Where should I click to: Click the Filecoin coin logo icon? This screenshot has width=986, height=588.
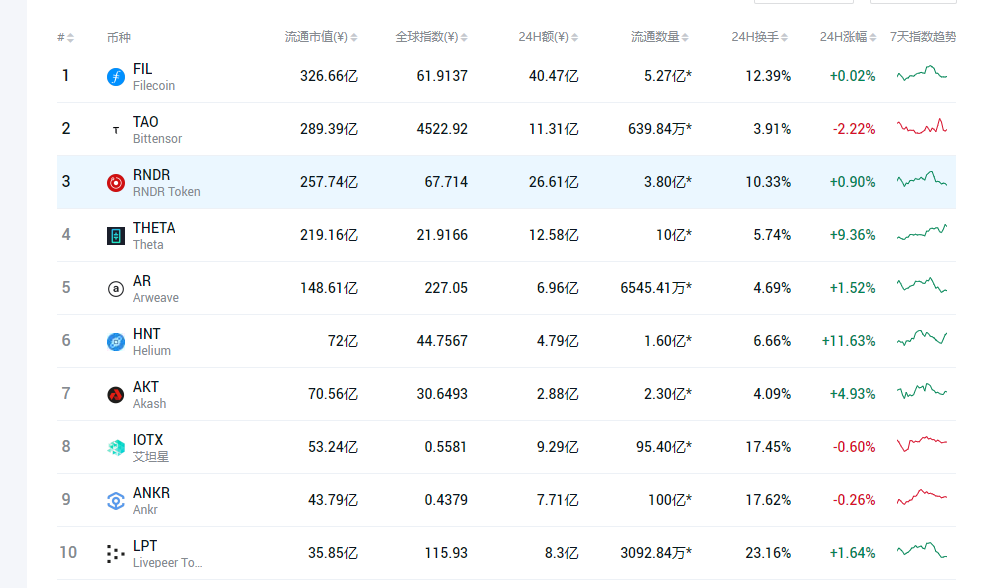116,77
